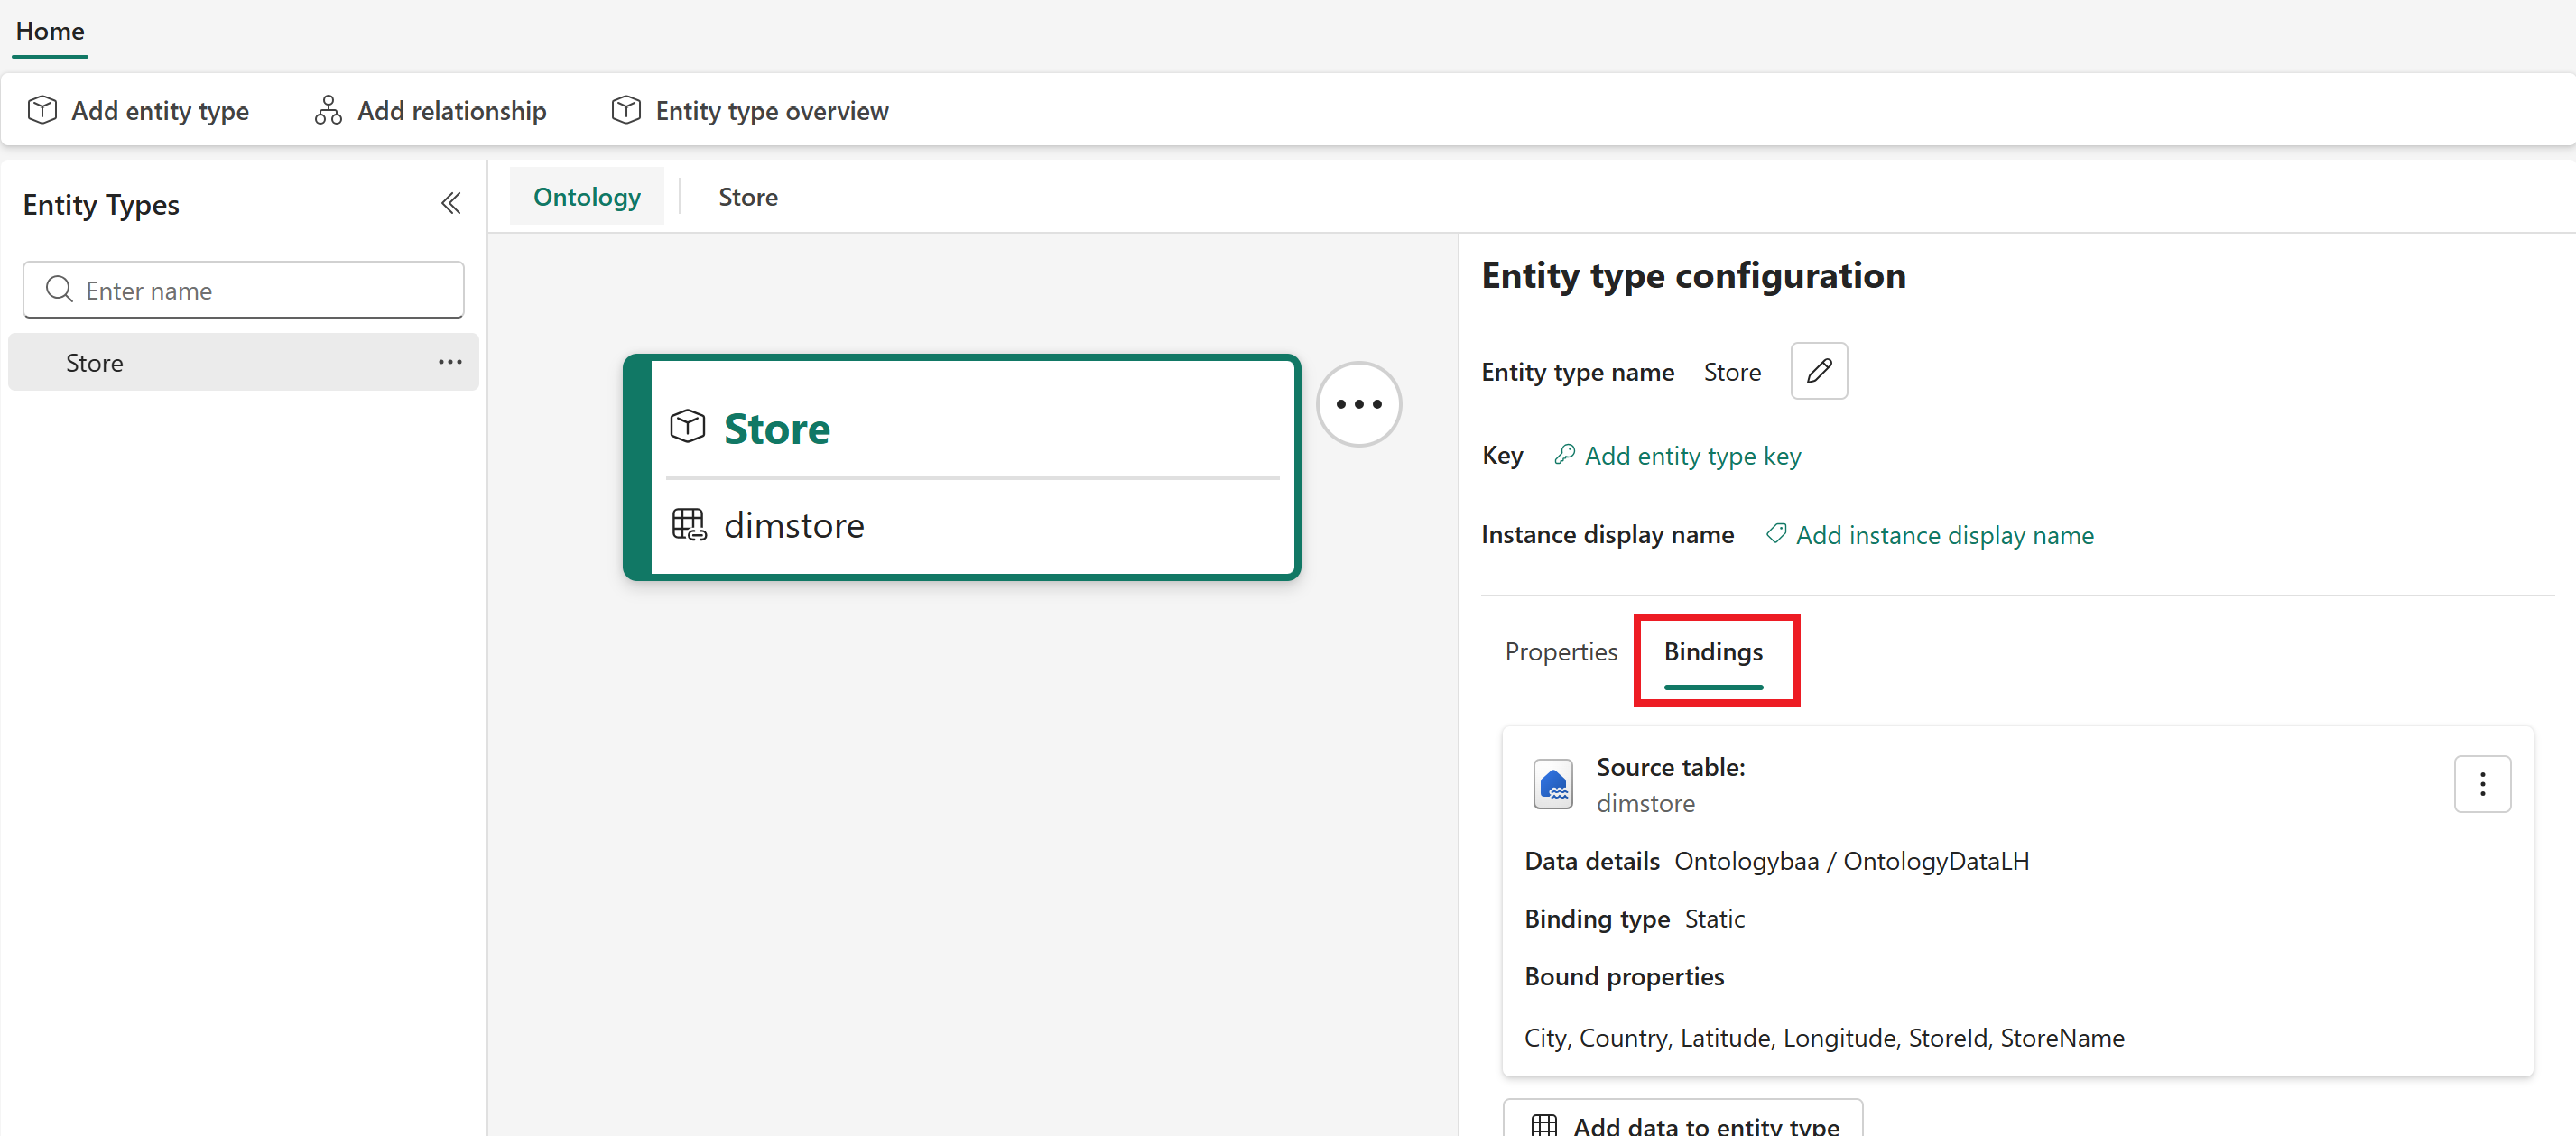
Task: Click Add entity type key link
Action: [x=1692, y=456]
